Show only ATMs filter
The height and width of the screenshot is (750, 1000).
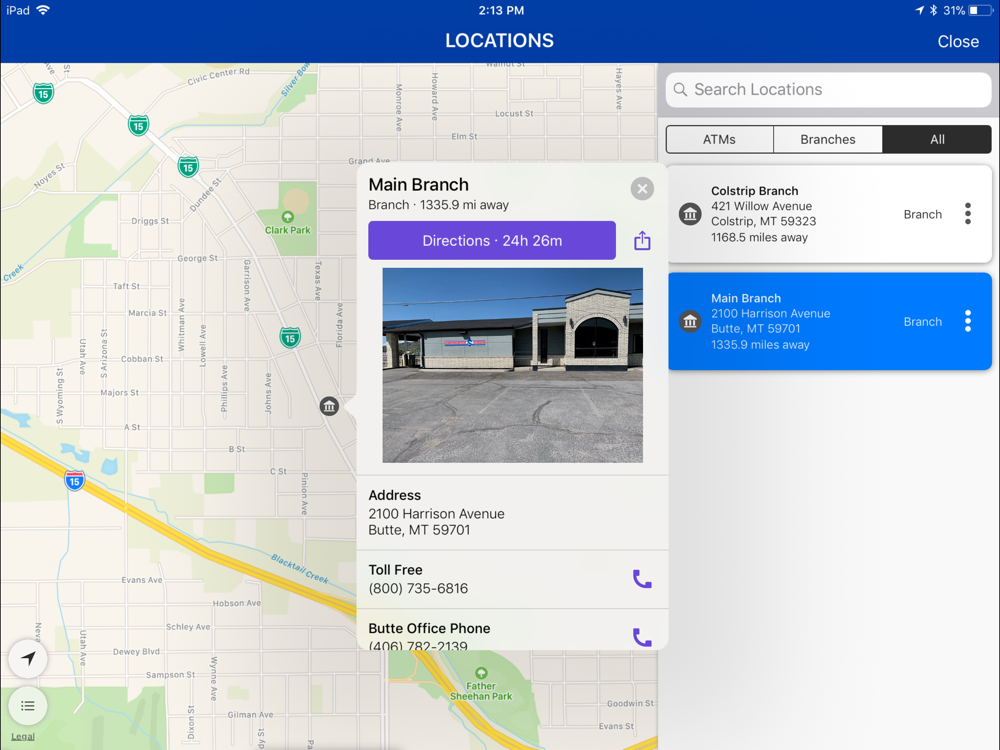(x=719, y=140)
